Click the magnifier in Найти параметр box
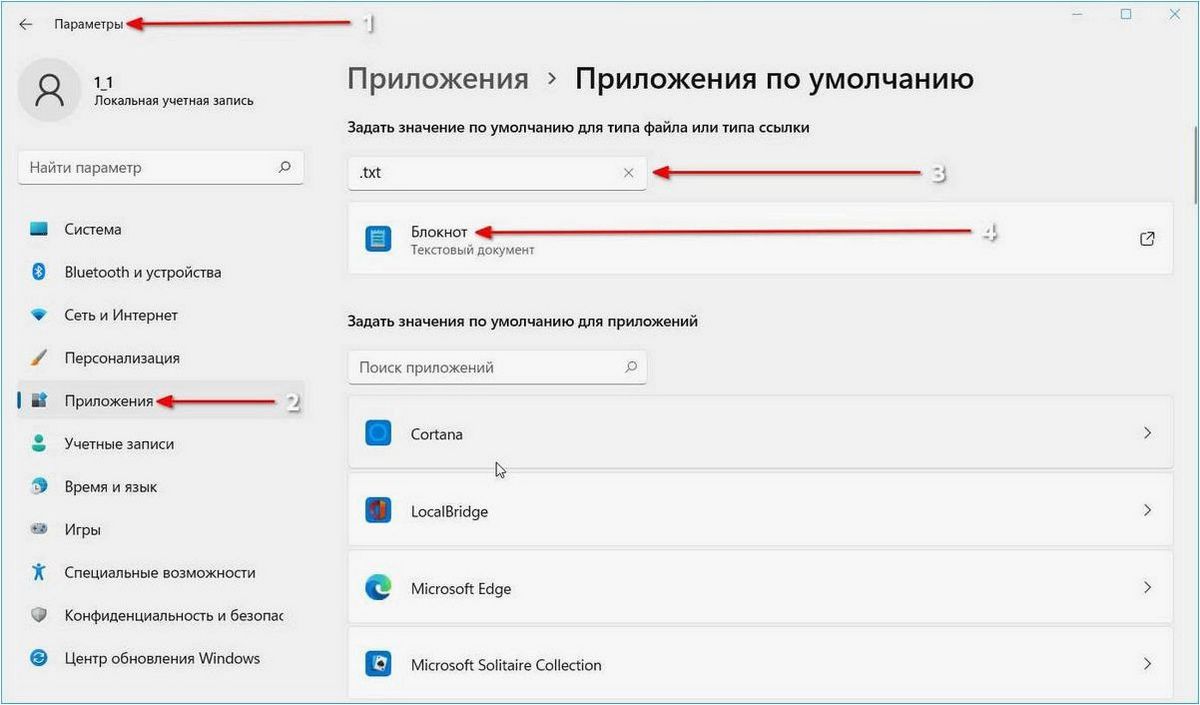 pos(285,168)
